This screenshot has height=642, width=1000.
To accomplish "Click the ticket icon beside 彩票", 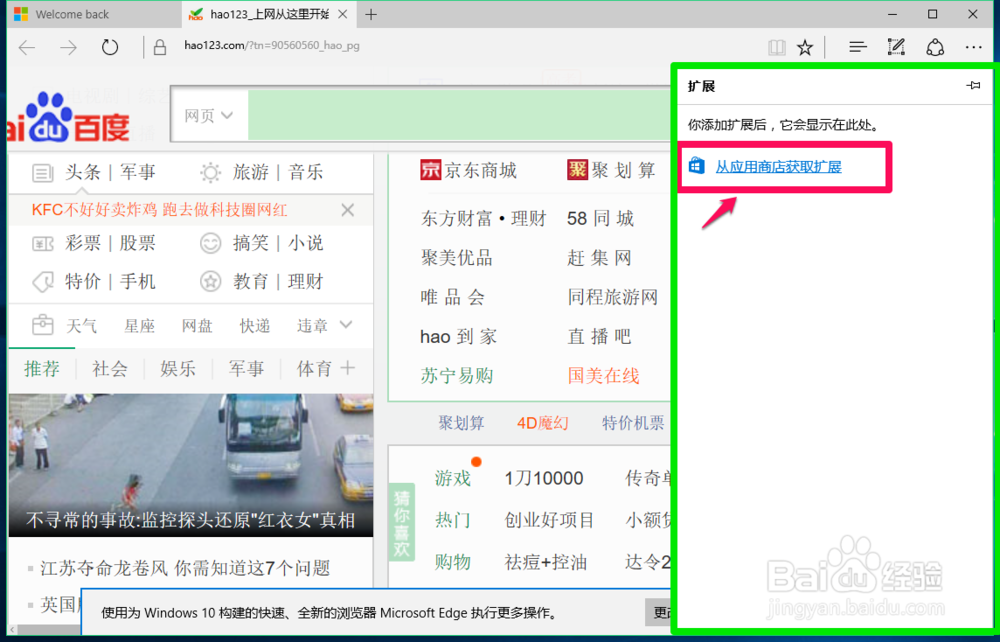I will pyautogui.click(x=43, y=244).
